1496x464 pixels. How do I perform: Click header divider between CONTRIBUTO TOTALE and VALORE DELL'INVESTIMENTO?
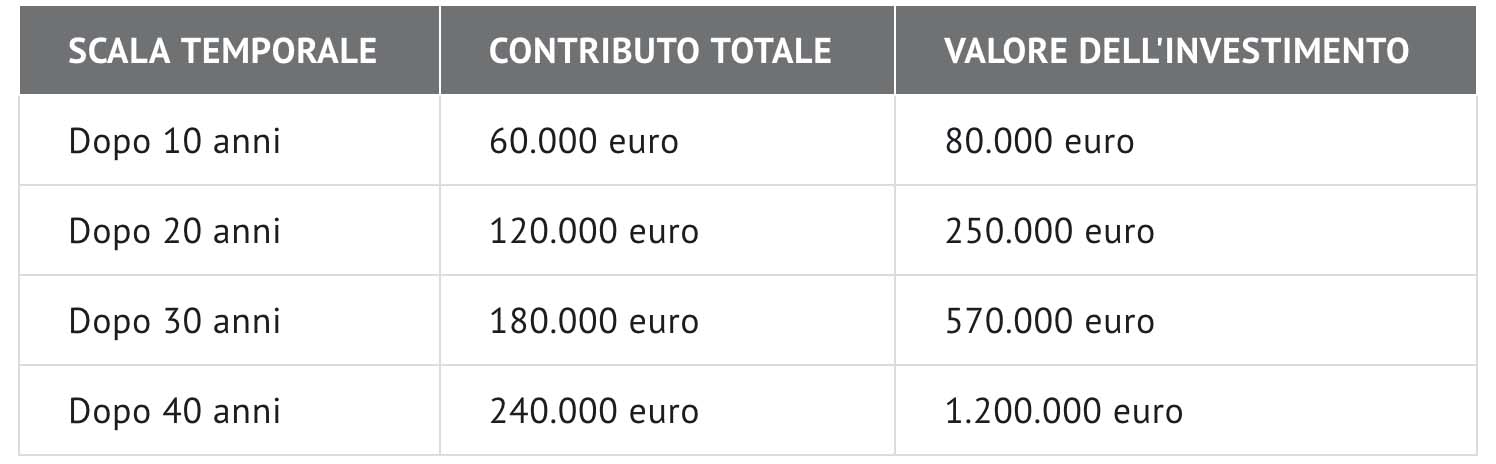point(895,51)
